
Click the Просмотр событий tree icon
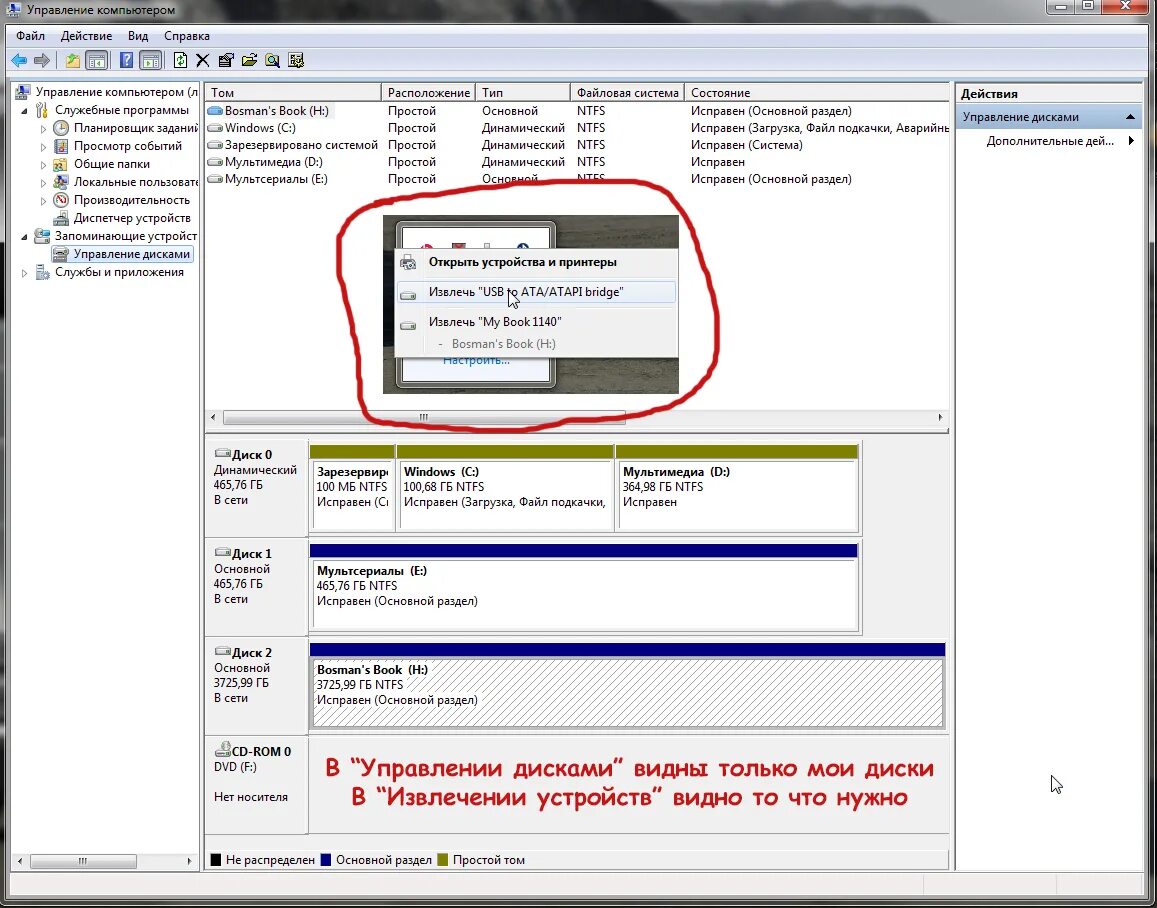[61, 146]
